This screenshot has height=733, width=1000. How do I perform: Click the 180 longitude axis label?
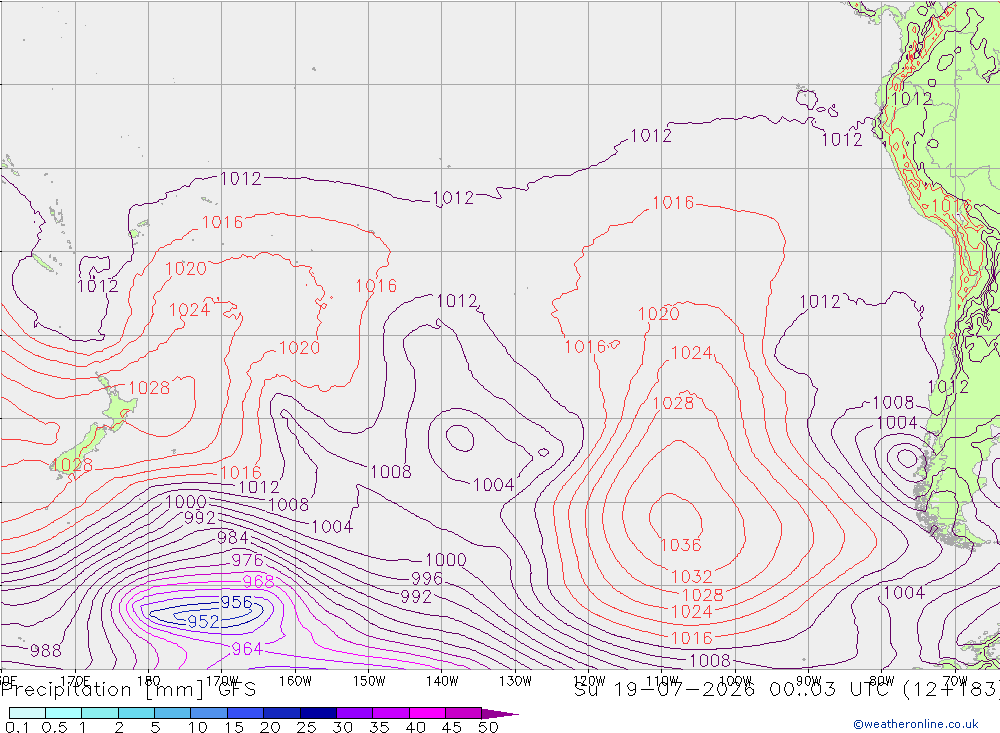click(x=149, y=681)
